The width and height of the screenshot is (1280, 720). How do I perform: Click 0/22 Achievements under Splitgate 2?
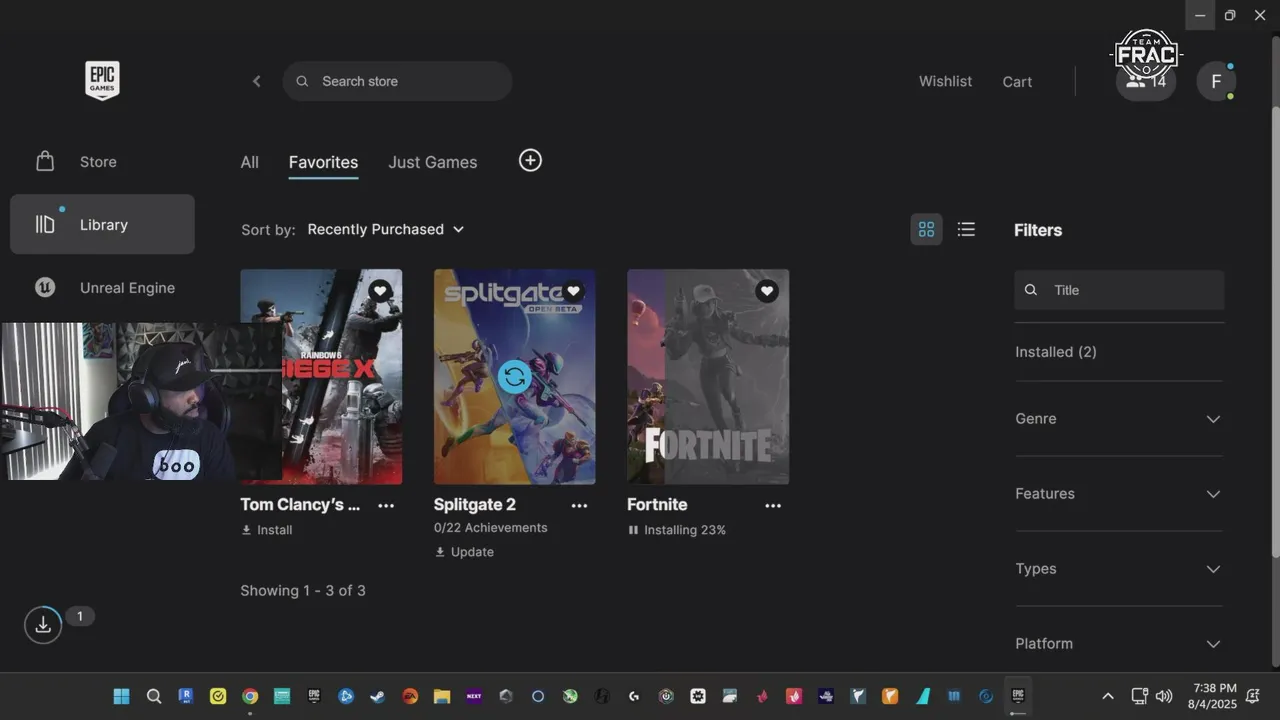point(491,528)
